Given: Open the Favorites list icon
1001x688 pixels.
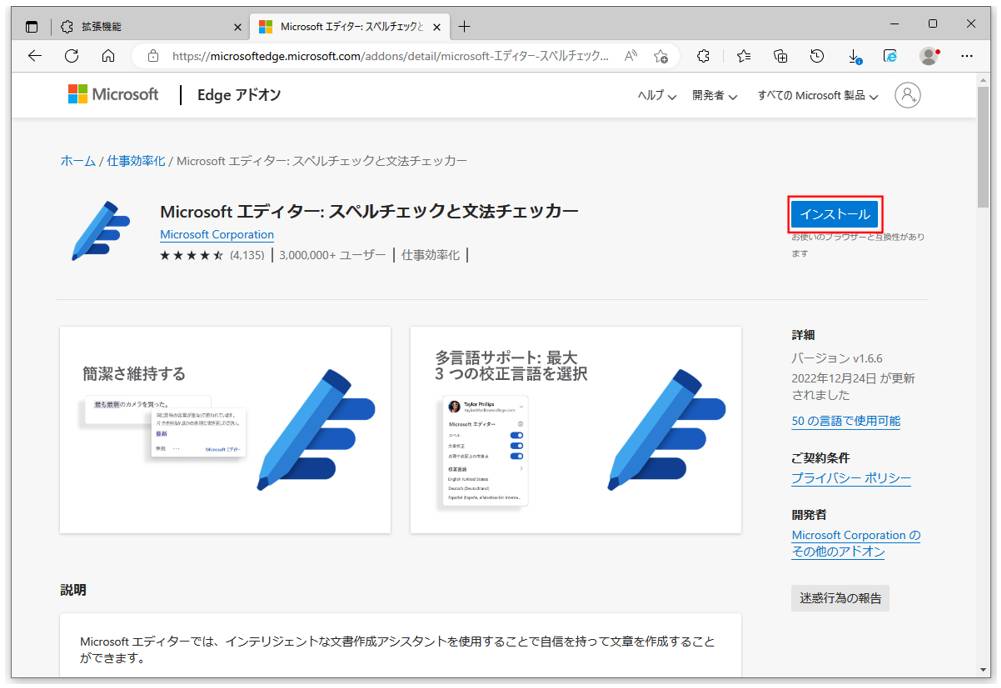Looking at the screenshot, I should click(744, 56).
